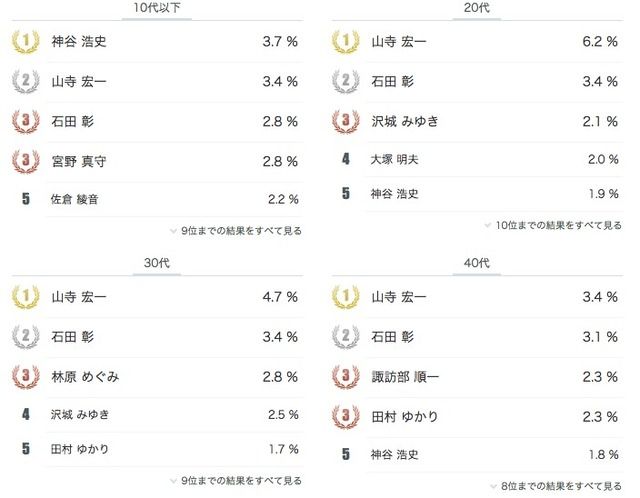Image resolution: width=640 pixels, height=498 pixels.
Task: Click the gold rank 1 medal in 10代以下
Action: (25, 43)
